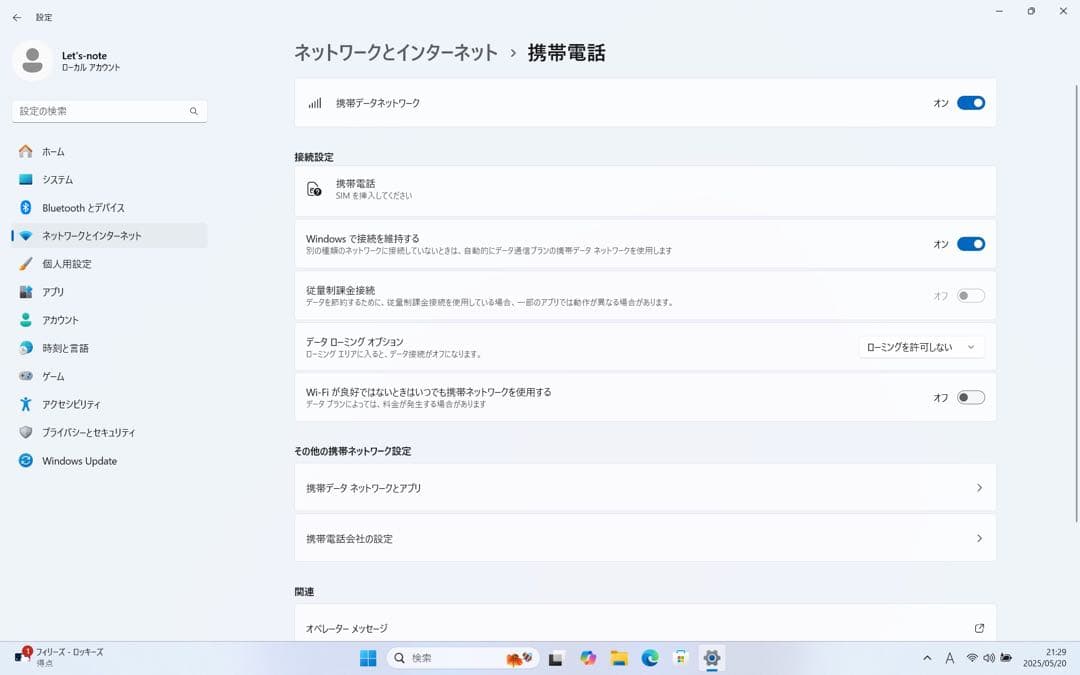The height and width of the screenshot is (675, 1080).
Task: Open ゲーム settings from the sidebar
Action: [x=55, y=376]
